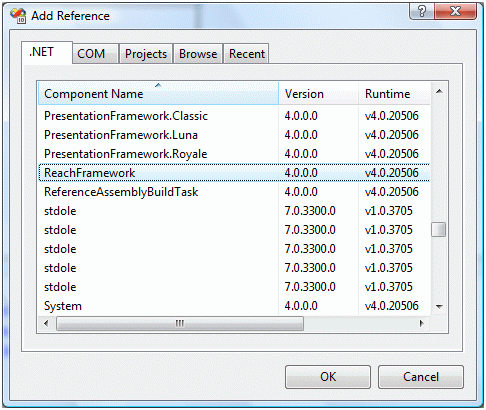Confirm with the OK button
486x410 pixels.
(x=328, y=377)
